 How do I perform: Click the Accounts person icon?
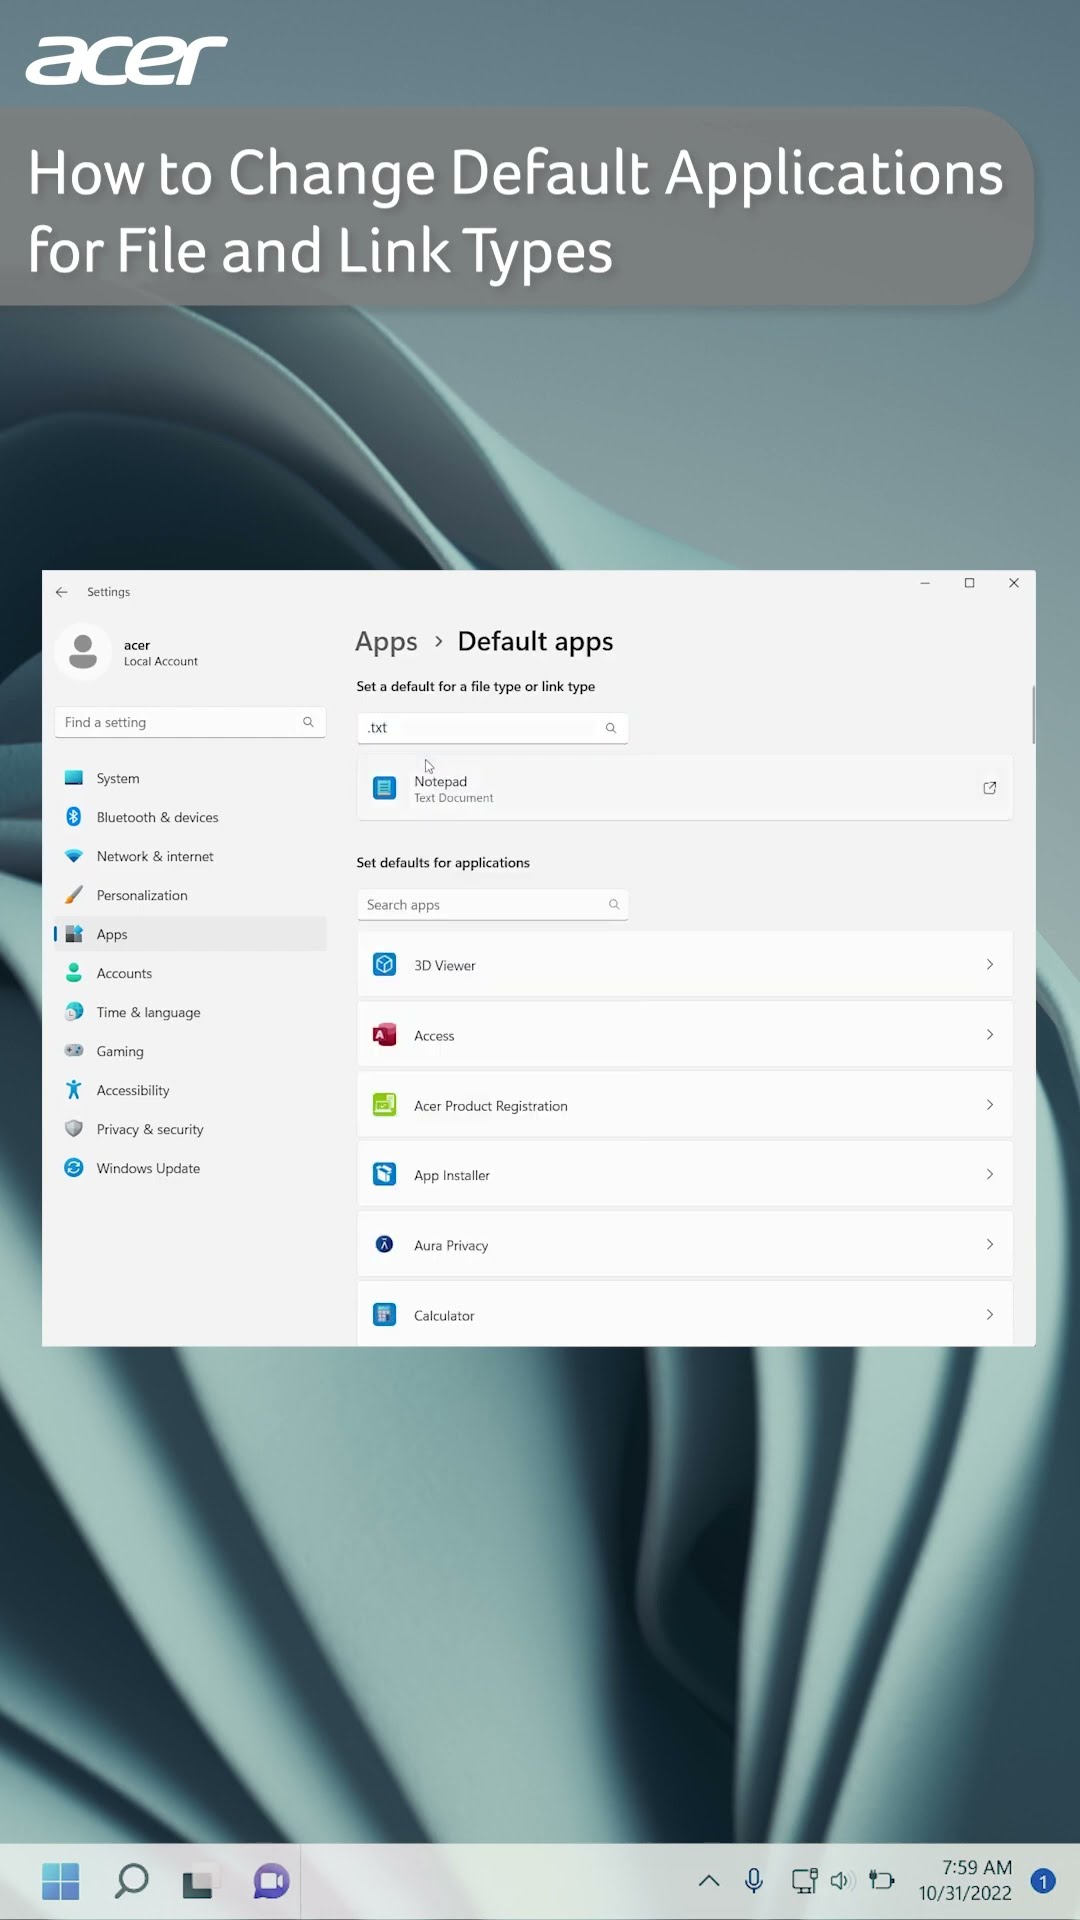pyautogui.click(x=74, y=973)
